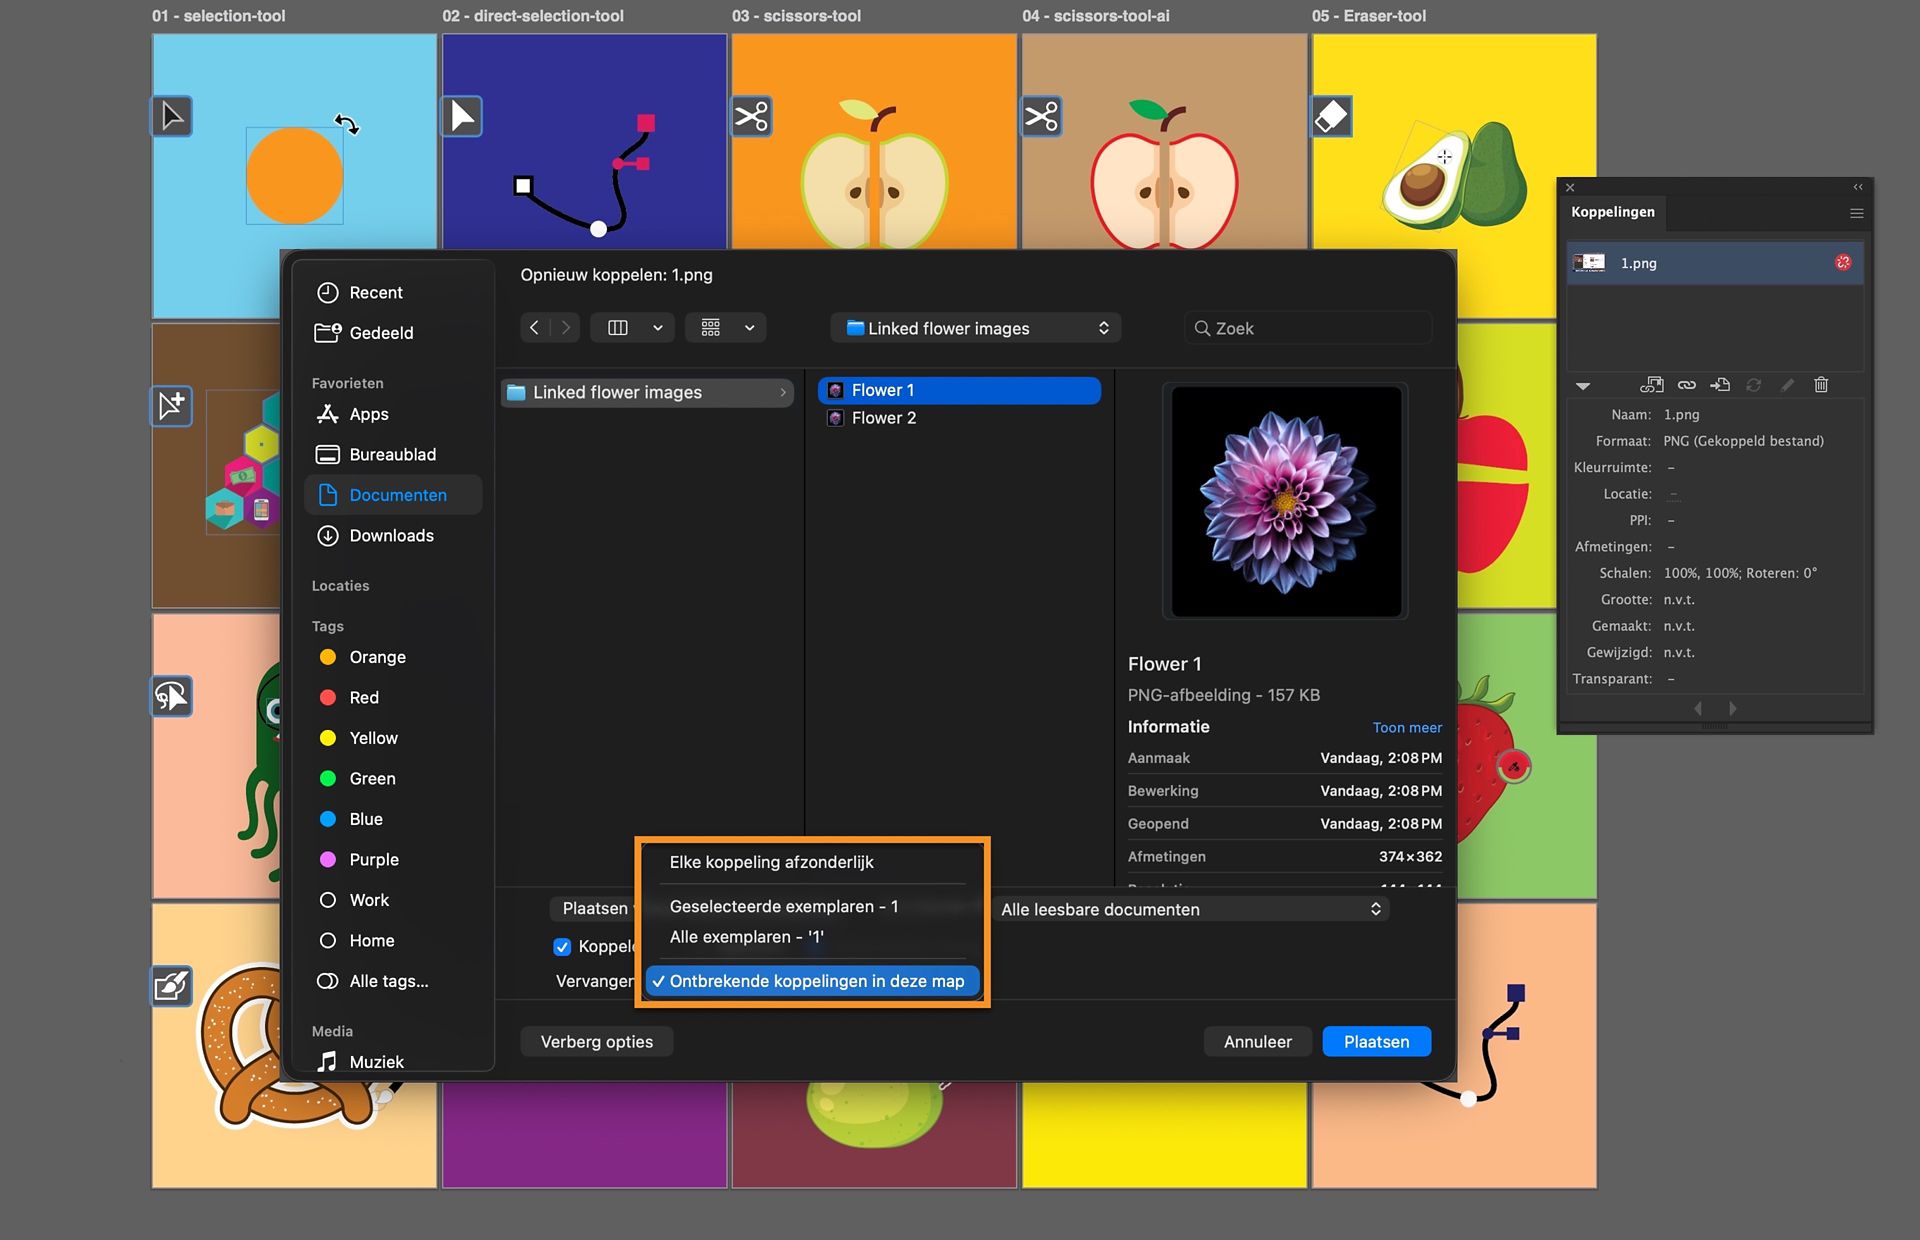
Task: Click the rotate cursor near the orange circle
Action: point(347,124)
